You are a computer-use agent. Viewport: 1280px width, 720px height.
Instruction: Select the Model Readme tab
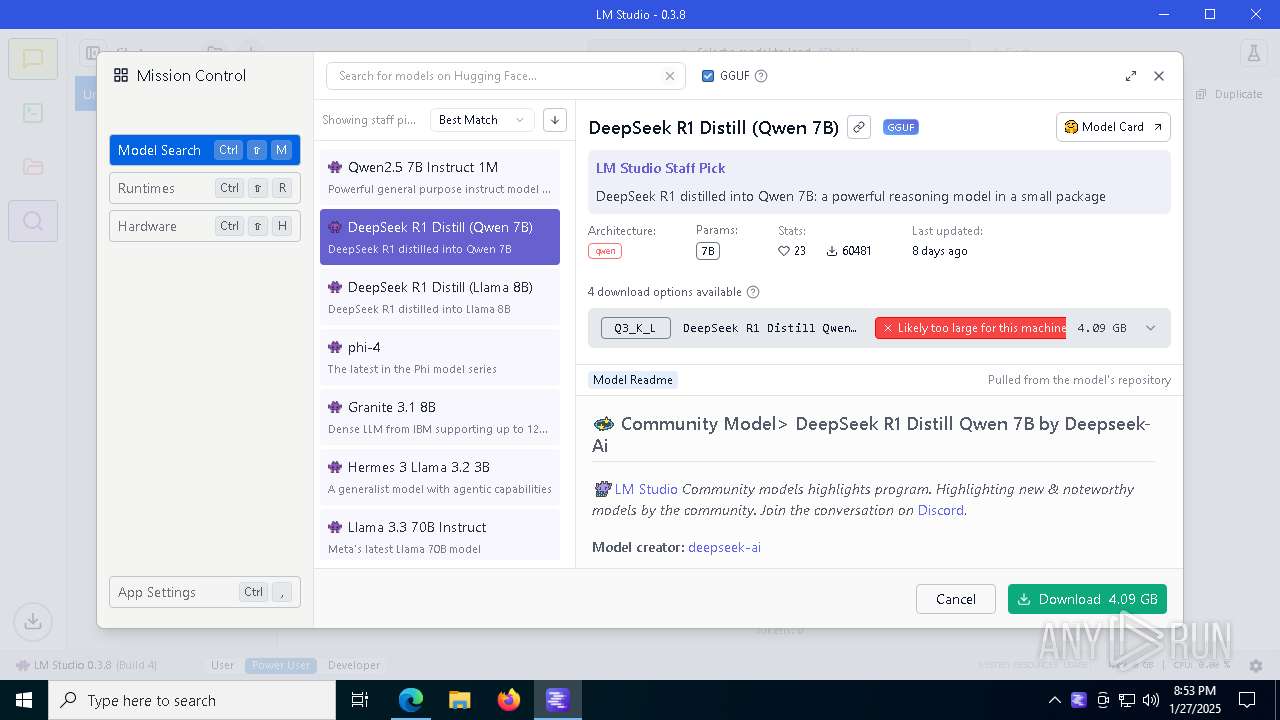[x=632, y=380]
